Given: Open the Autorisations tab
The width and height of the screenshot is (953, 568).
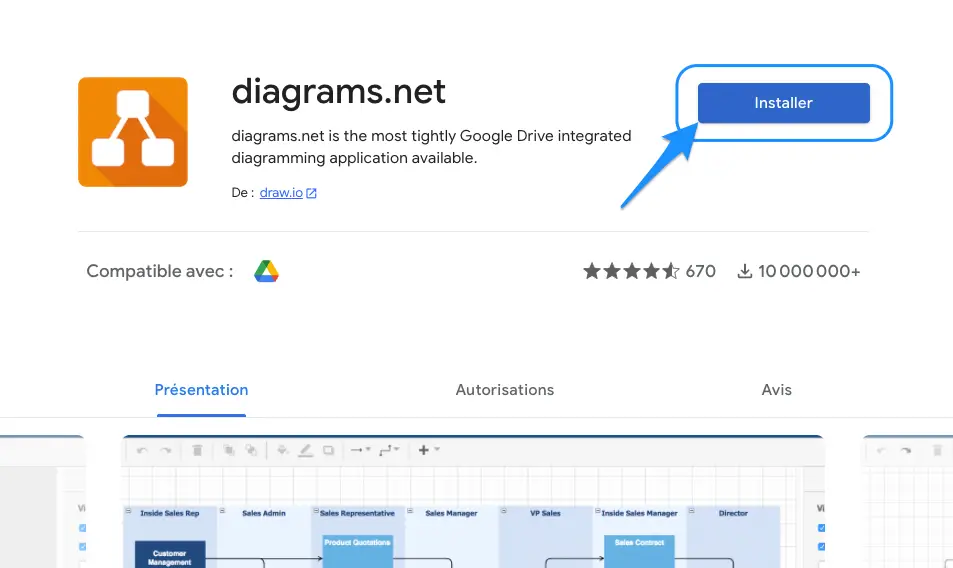Looking at the screenshot, I should 504,390.
